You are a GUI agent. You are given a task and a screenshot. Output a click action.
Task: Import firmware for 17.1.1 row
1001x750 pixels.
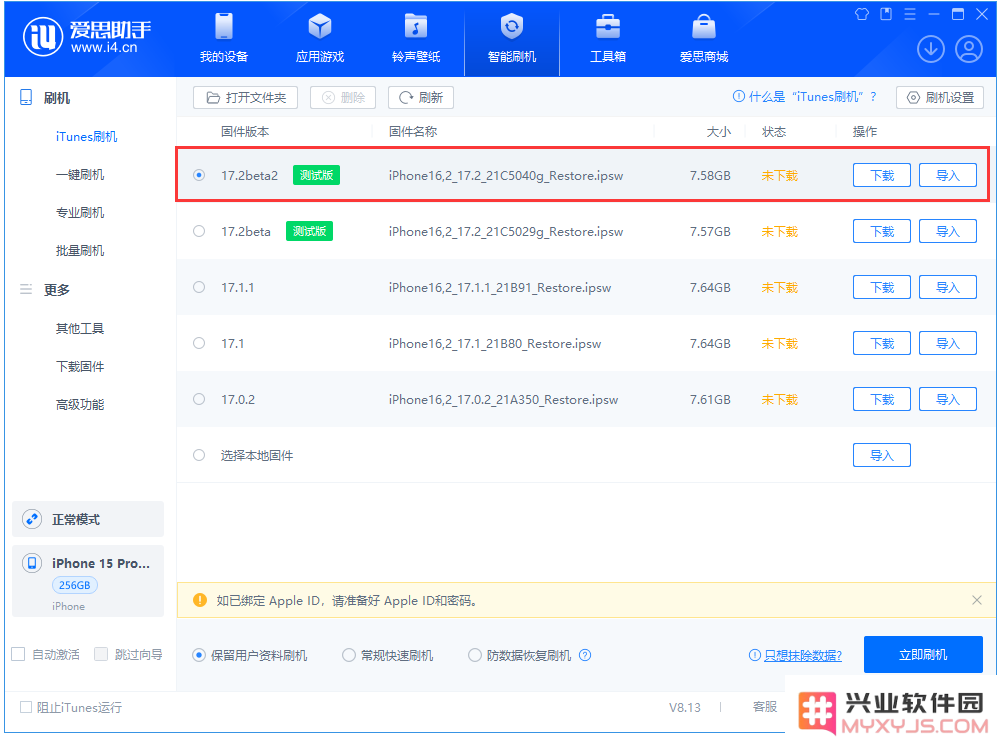tap(947, 287)
